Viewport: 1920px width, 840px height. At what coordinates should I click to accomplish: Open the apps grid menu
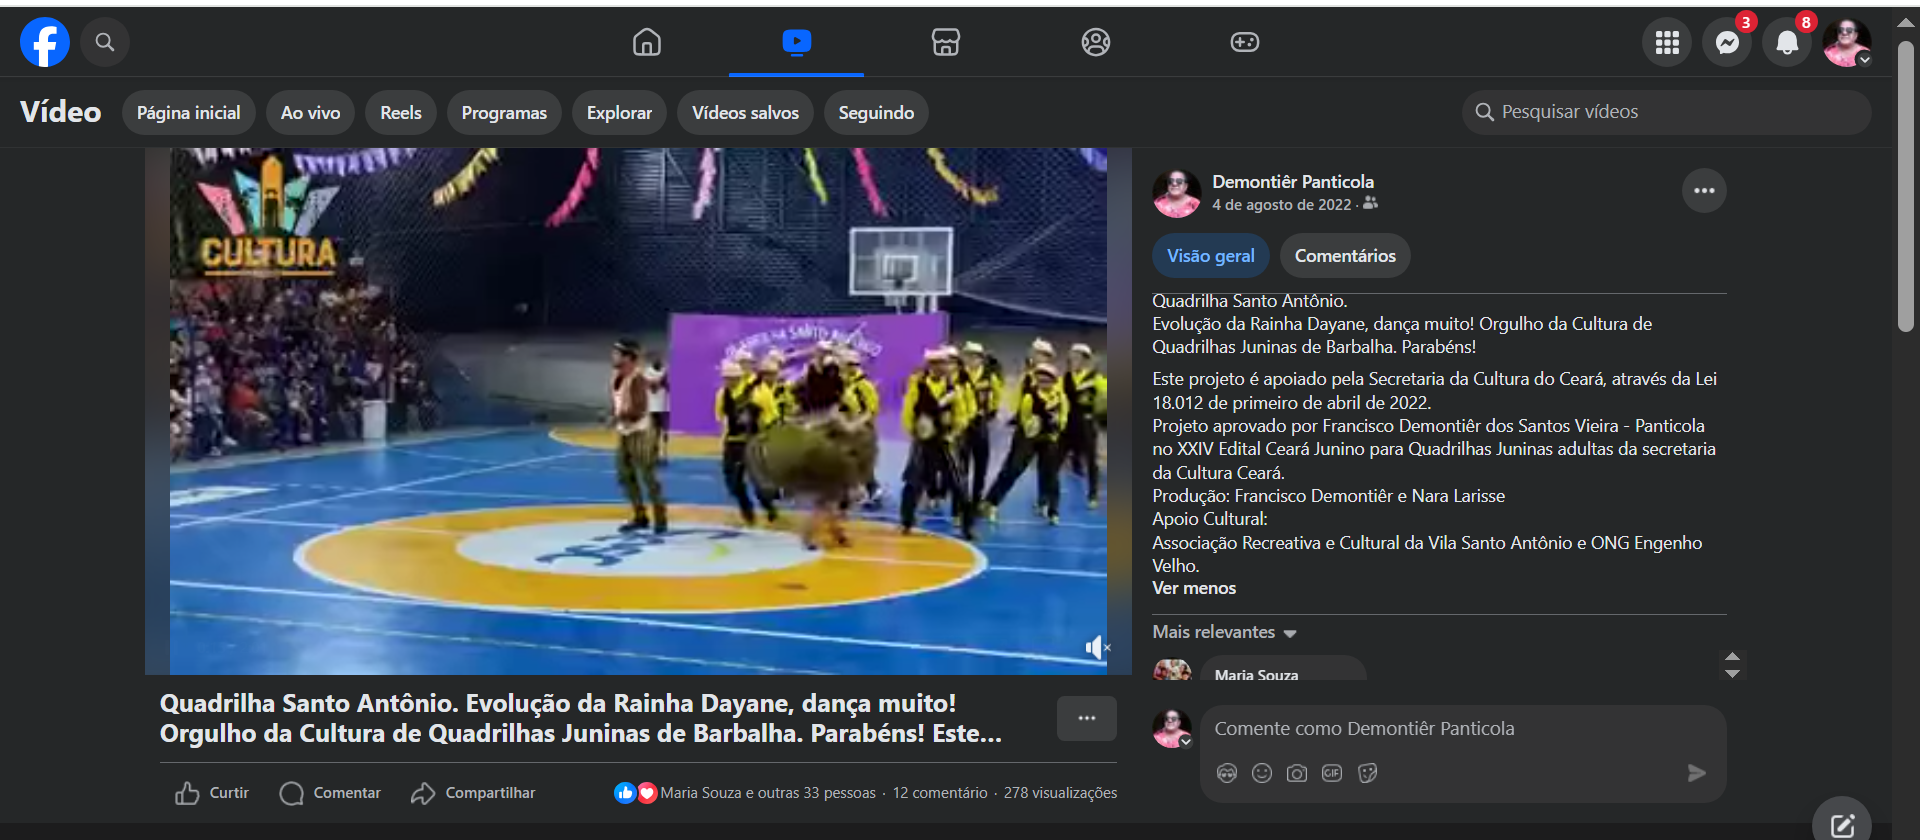1667,42
